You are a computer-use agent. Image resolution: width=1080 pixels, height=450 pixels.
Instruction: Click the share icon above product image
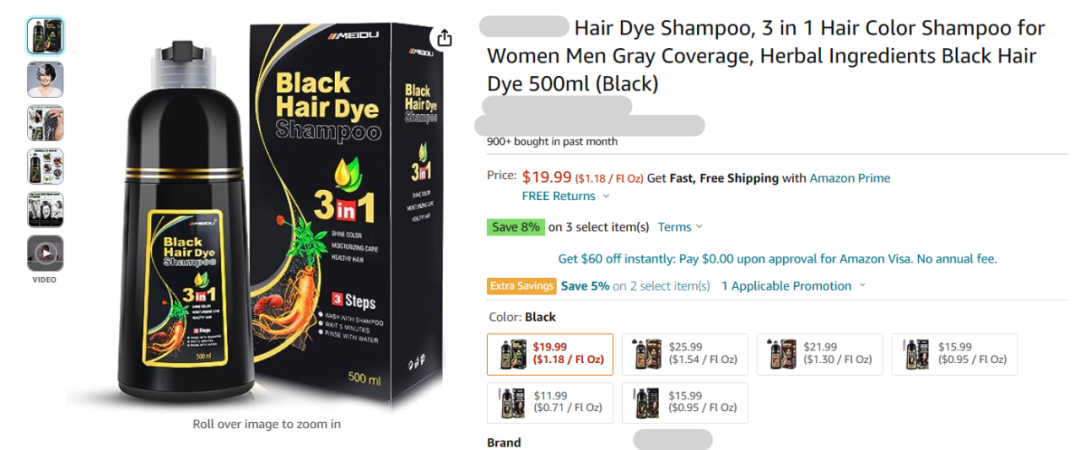tap(444, 37)
